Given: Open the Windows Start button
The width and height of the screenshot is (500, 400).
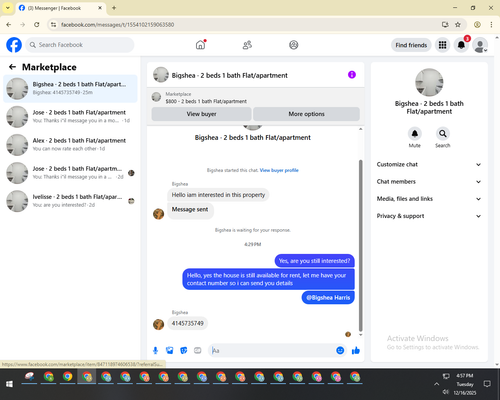Looking at the screenshot, I should 9,384.
